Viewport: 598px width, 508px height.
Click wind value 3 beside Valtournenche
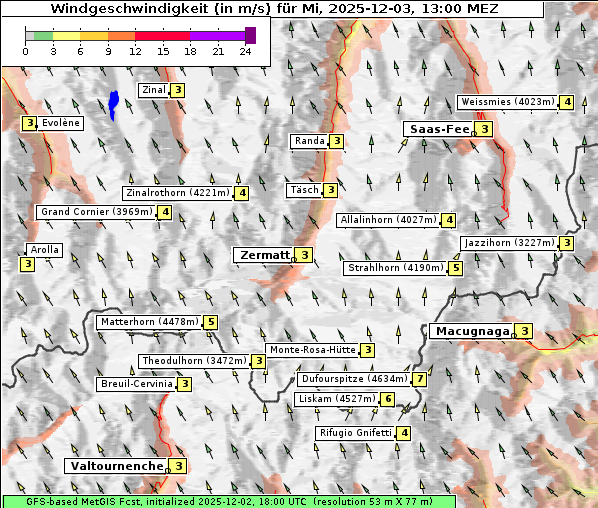click(178, 466)
